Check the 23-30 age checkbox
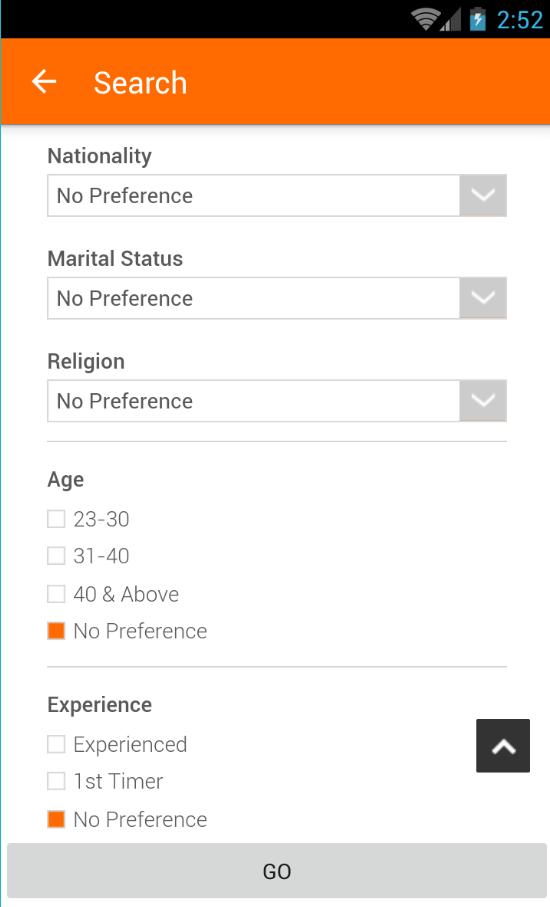This screenshot has width=550, height=907. 56,519
